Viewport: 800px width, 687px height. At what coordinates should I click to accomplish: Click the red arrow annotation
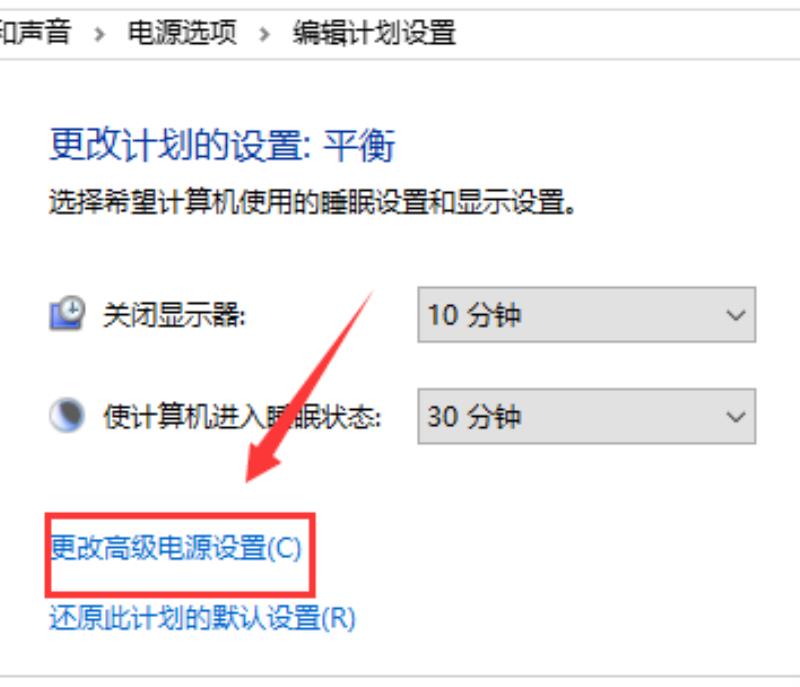coord(309,387)
